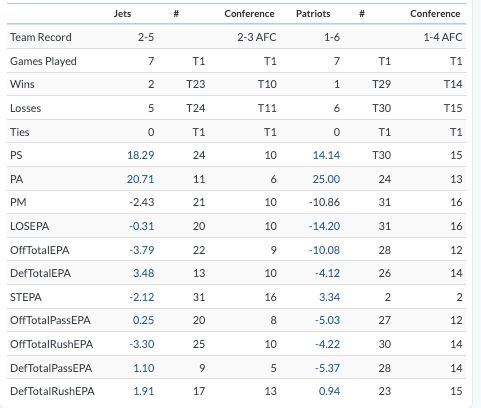The height and width of the screenshot is (408, 481).
Task: Open the Patriots STEPA value 3.34
Action: (330, 297)
